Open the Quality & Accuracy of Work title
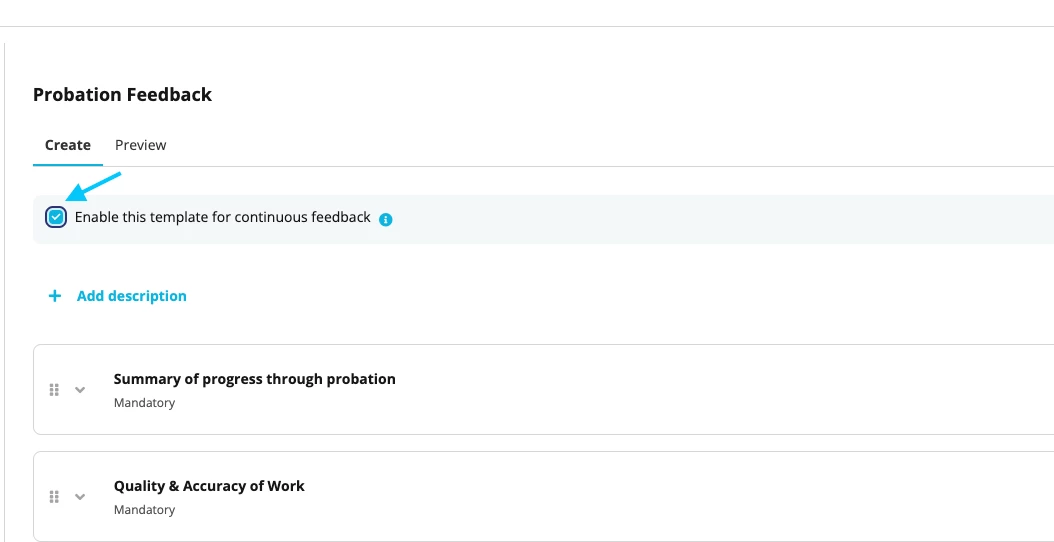 click(209, 486)
